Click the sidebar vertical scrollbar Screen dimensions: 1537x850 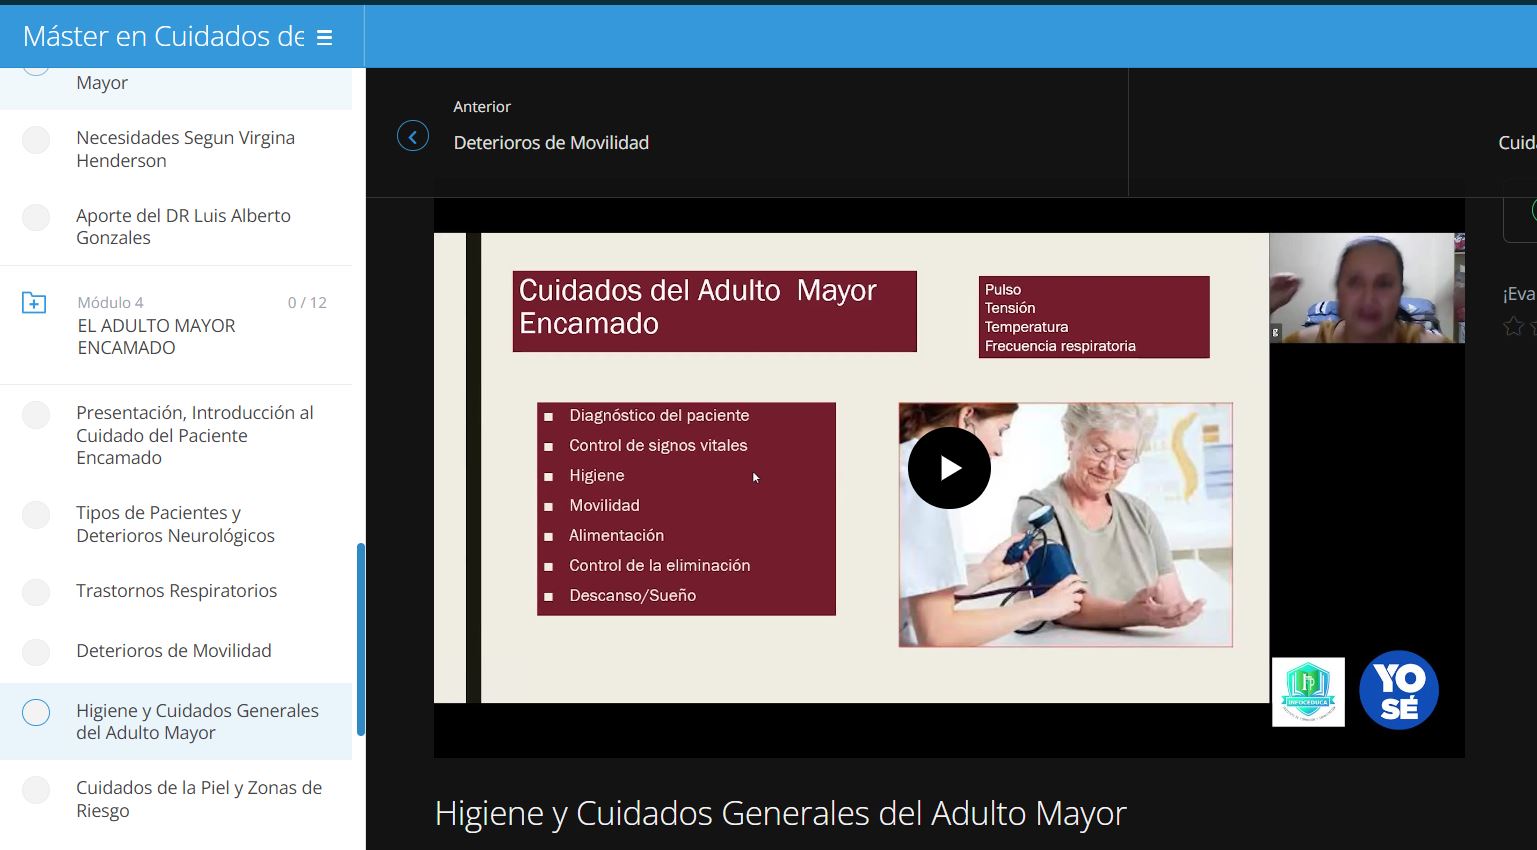tap(360, 640)
